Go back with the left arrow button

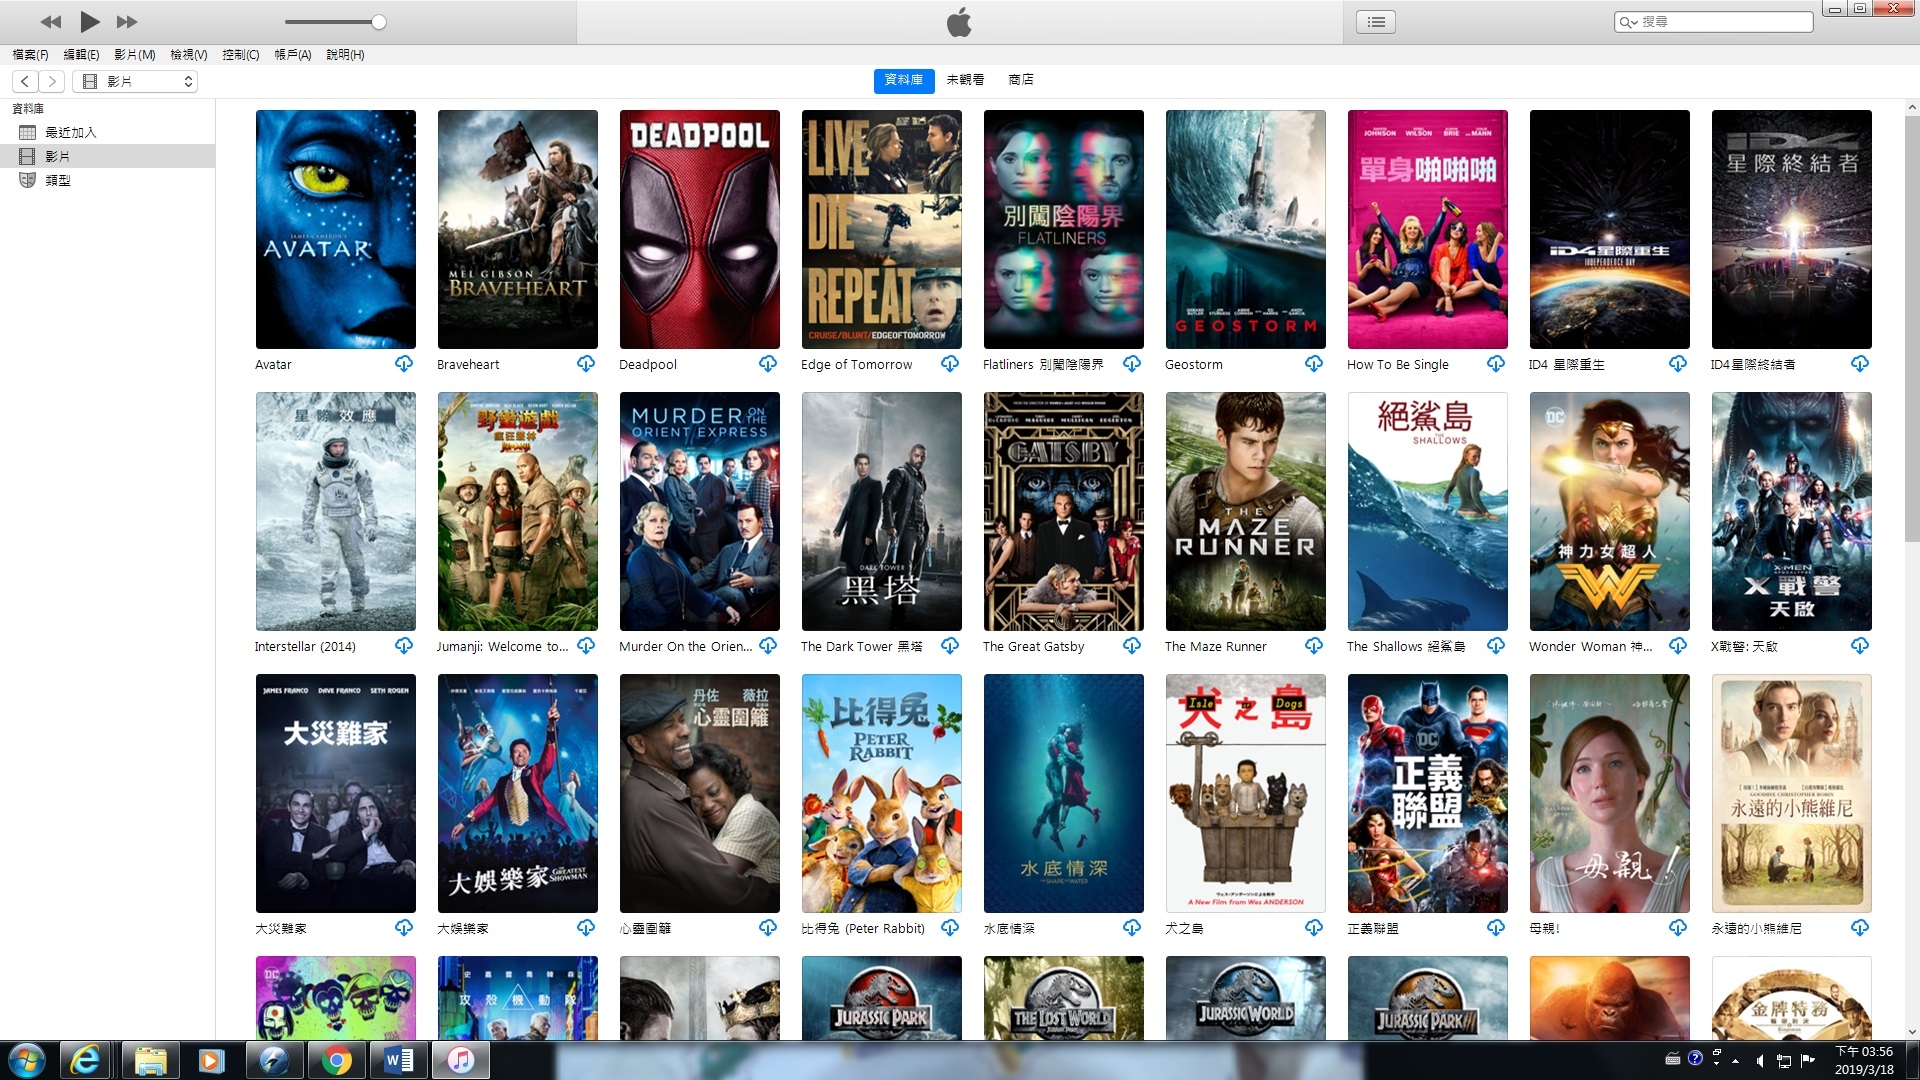25,82
